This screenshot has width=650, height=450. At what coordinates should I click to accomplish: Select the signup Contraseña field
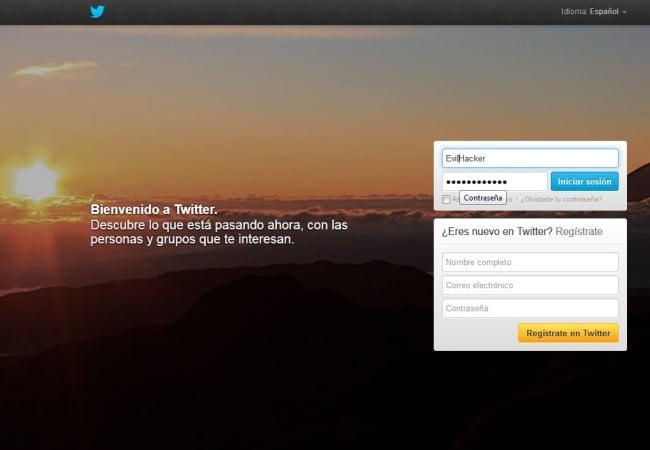(x=530, y=308)
